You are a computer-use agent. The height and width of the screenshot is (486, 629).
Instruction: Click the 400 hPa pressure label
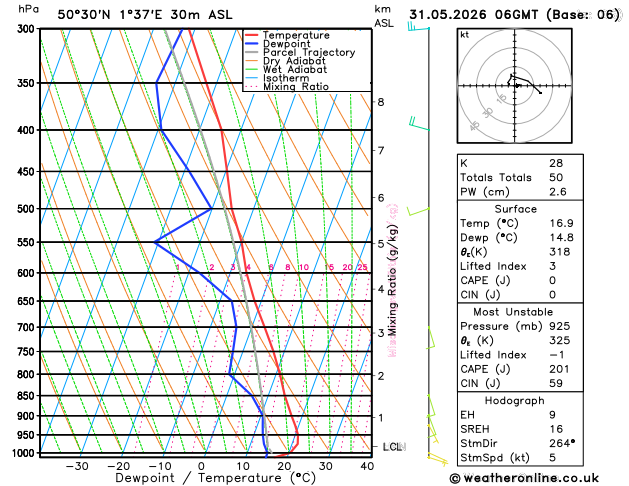(x=28, y=130)
